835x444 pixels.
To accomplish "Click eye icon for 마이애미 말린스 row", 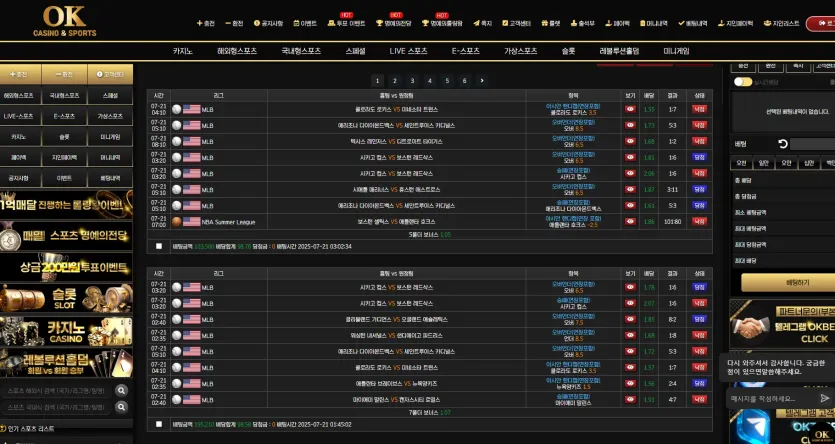I will click(631, 399).
